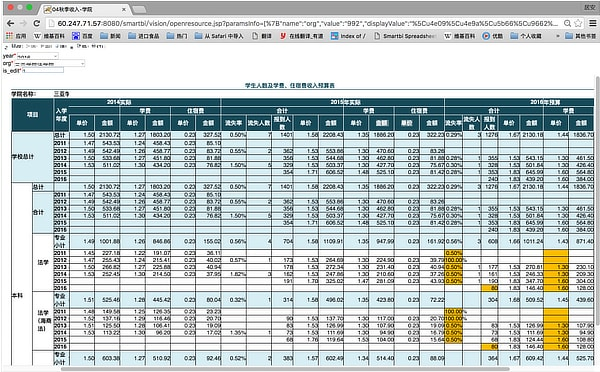Click the is_edit input field
Screen dimensions: 600x372
(x=43, y=70)
